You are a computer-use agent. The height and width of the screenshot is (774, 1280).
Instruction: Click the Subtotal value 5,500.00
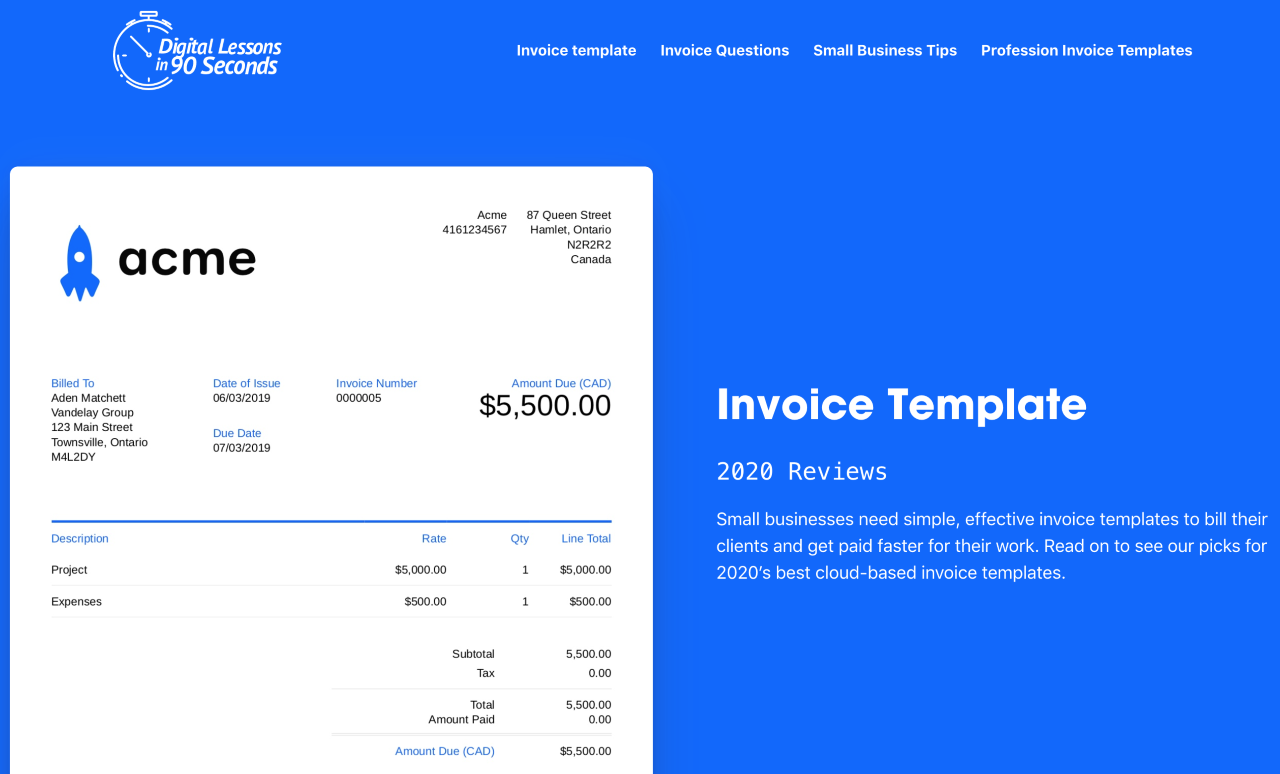tap(588, 654)
